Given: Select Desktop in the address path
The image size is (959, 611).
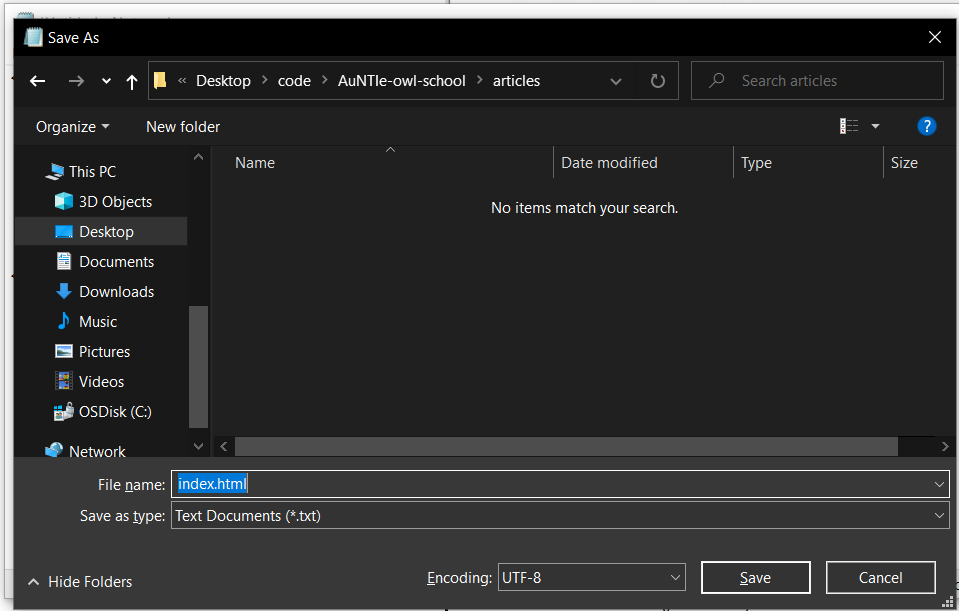Looking at the screenshot, I should pos(223,81).
